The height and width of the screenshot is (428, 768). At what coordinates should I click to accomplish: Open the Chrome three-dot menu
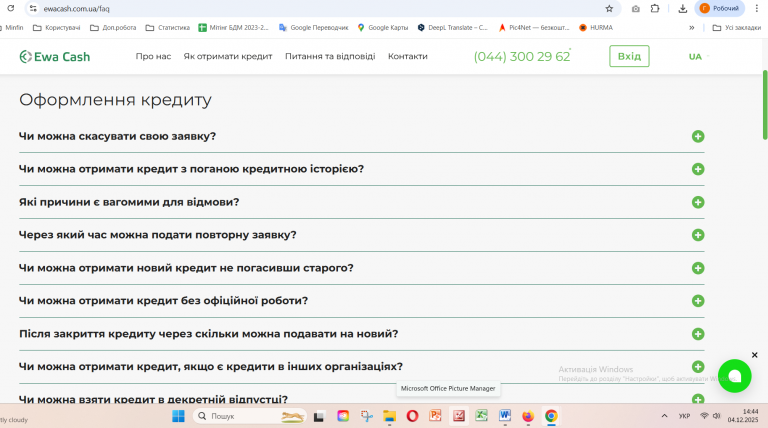757,8
